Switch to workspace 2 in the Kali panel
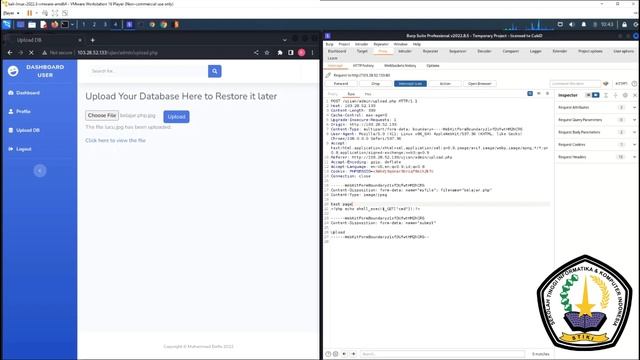Viewport: 640px width, 360px height. click(94, 24)
